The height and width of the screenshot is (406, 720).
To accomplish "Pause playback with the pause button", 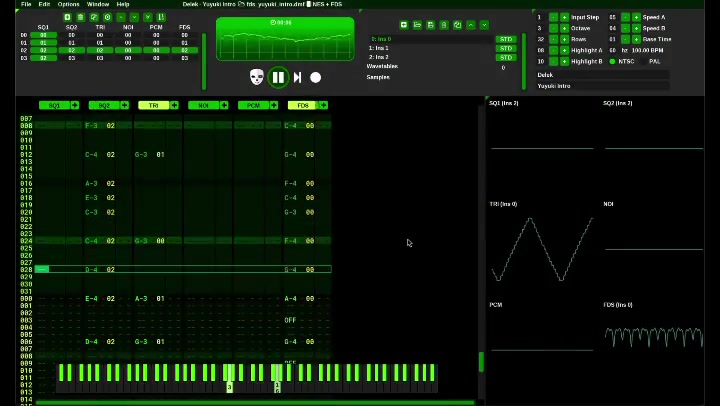I will click(278, 77).
